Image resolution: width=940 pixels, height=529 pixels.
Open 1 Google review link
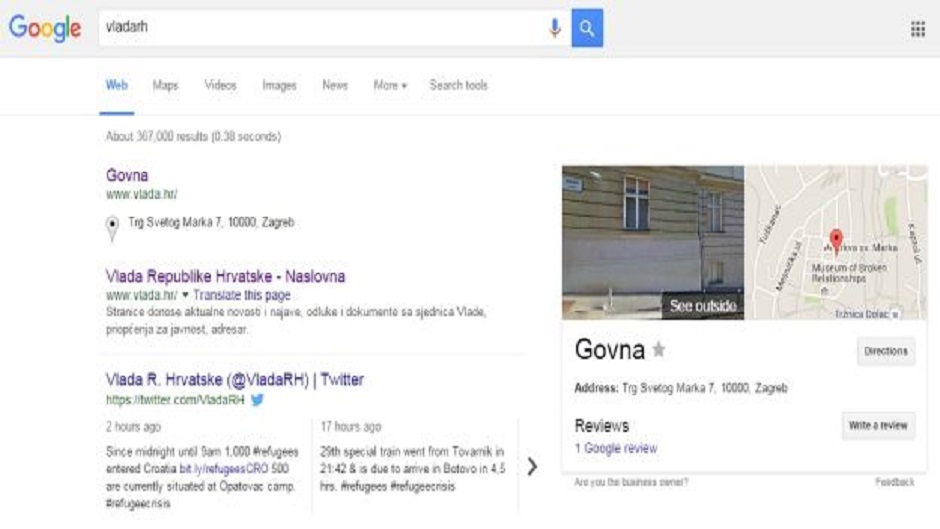tap(616, 448)
